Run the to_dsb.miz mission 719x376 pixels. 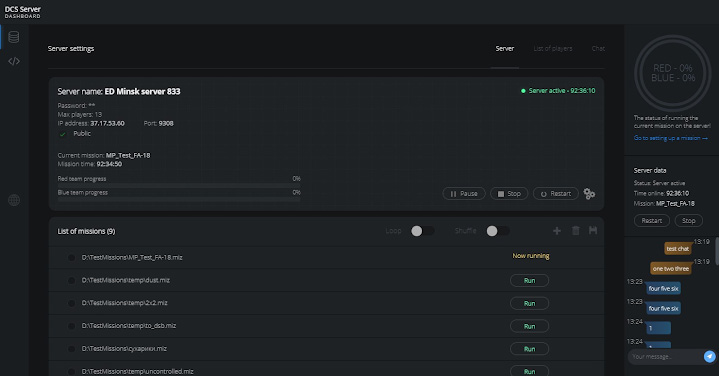pyautogui.click(x=530, y=326)
